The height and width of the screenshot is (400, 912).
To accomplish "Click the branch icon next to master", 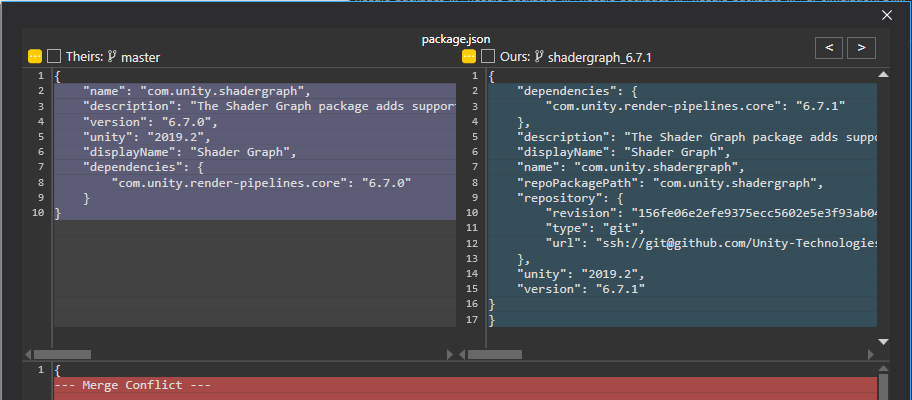I will tap(112, 56).
